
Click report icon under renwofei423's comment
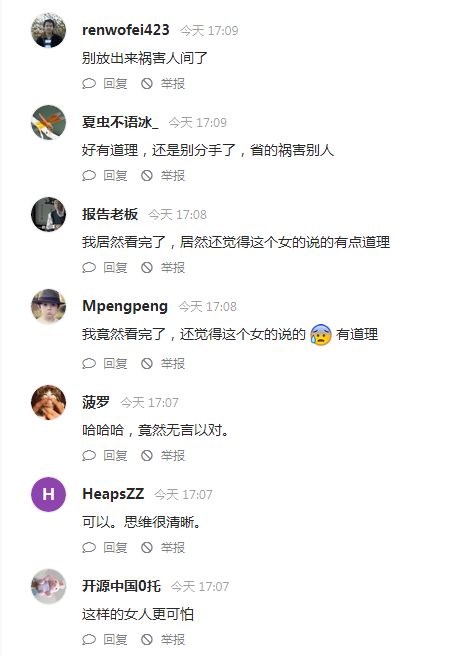(146, 84)
